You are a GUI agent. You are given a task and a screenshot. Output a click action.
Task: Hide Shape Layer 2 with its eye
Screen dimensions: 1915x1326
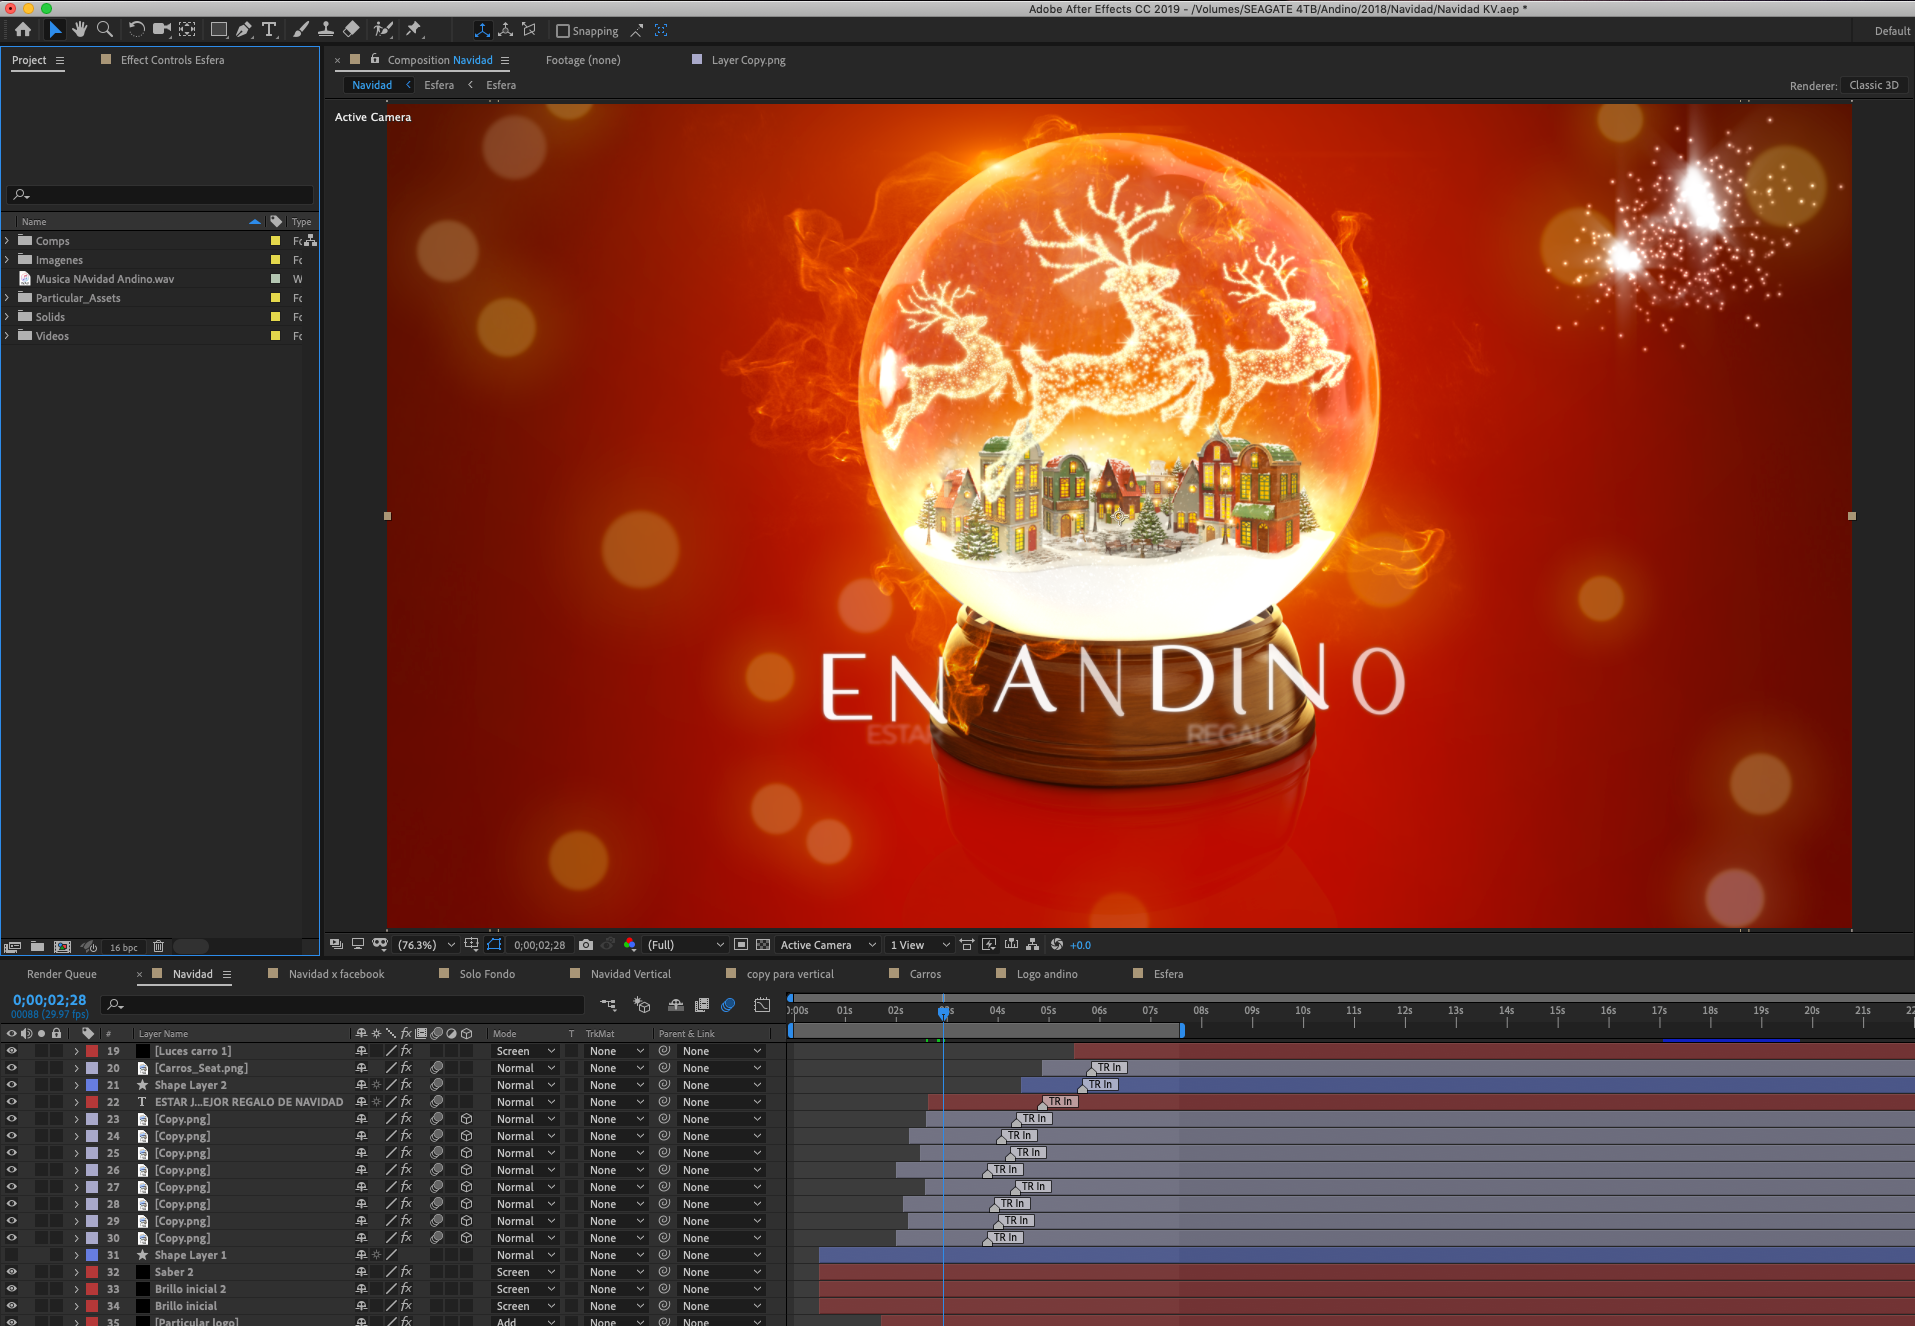pos(12,1085)
